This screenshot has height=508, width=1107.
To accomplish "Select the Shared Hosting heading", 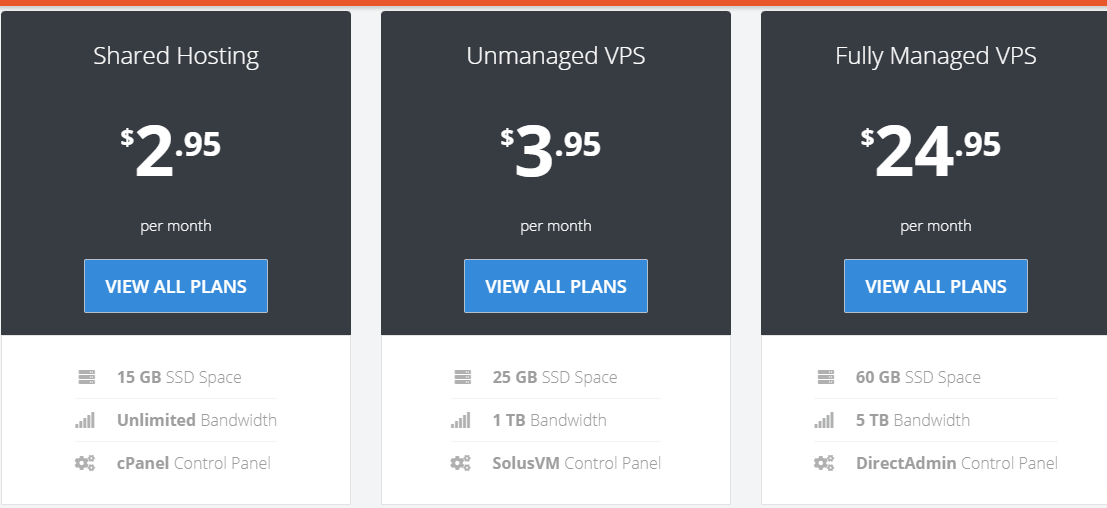I will [176, 56].
